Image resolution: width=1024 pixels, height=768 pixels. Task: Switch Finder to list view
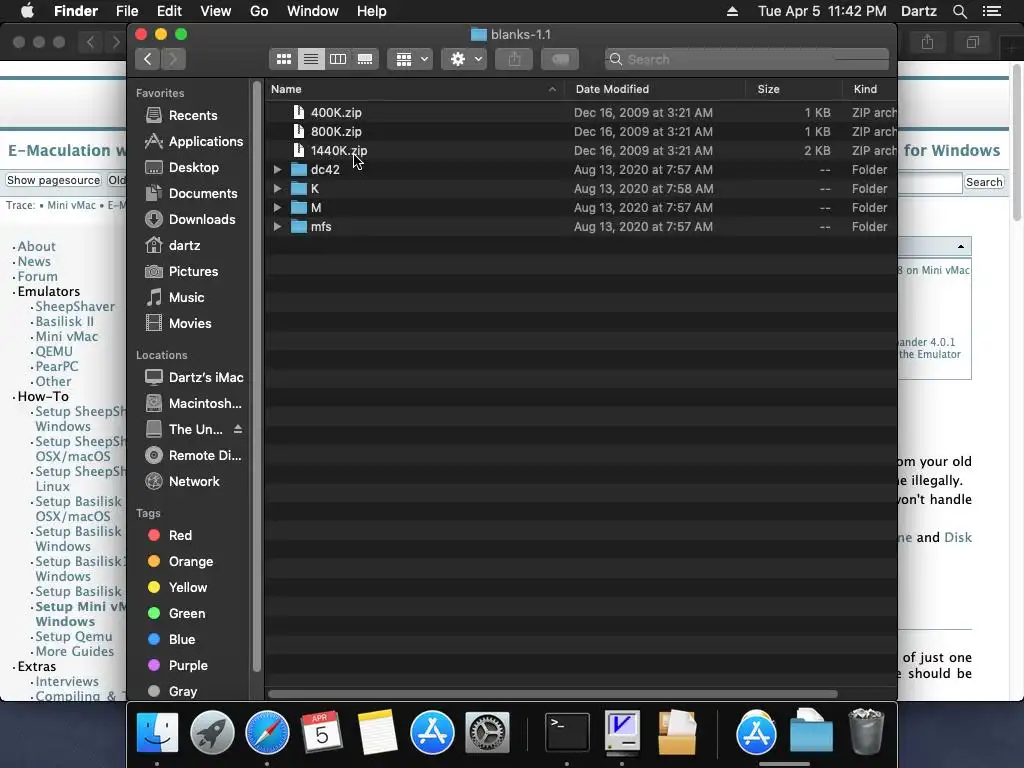coord(311,59)
